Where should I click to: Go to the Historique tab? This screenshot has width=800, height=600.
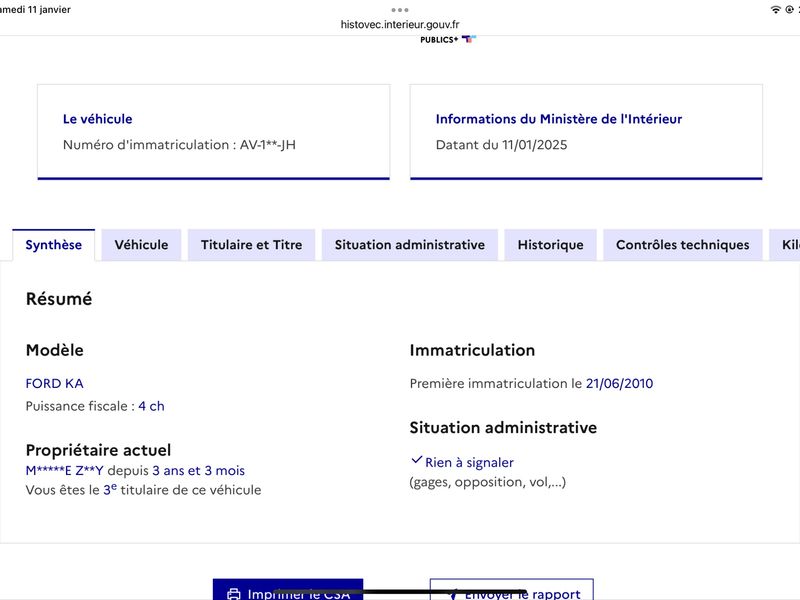tap(551, 245)
